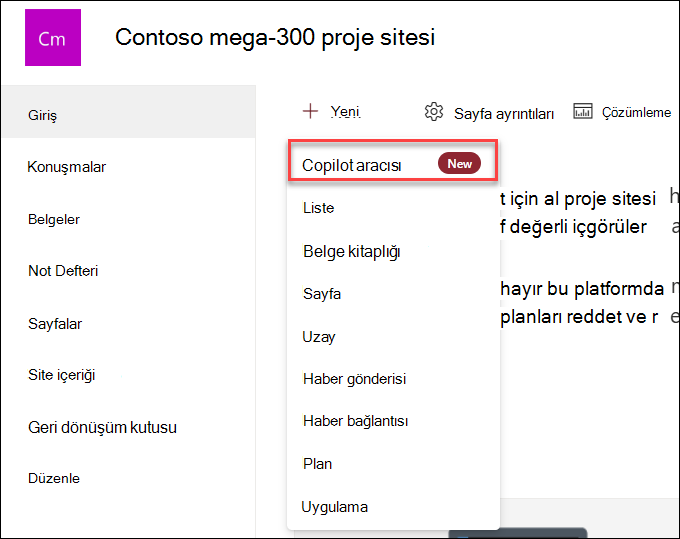Choose Belge kitaplığı menu entry
Screen dimensions: 680x539
coord(351,252)
